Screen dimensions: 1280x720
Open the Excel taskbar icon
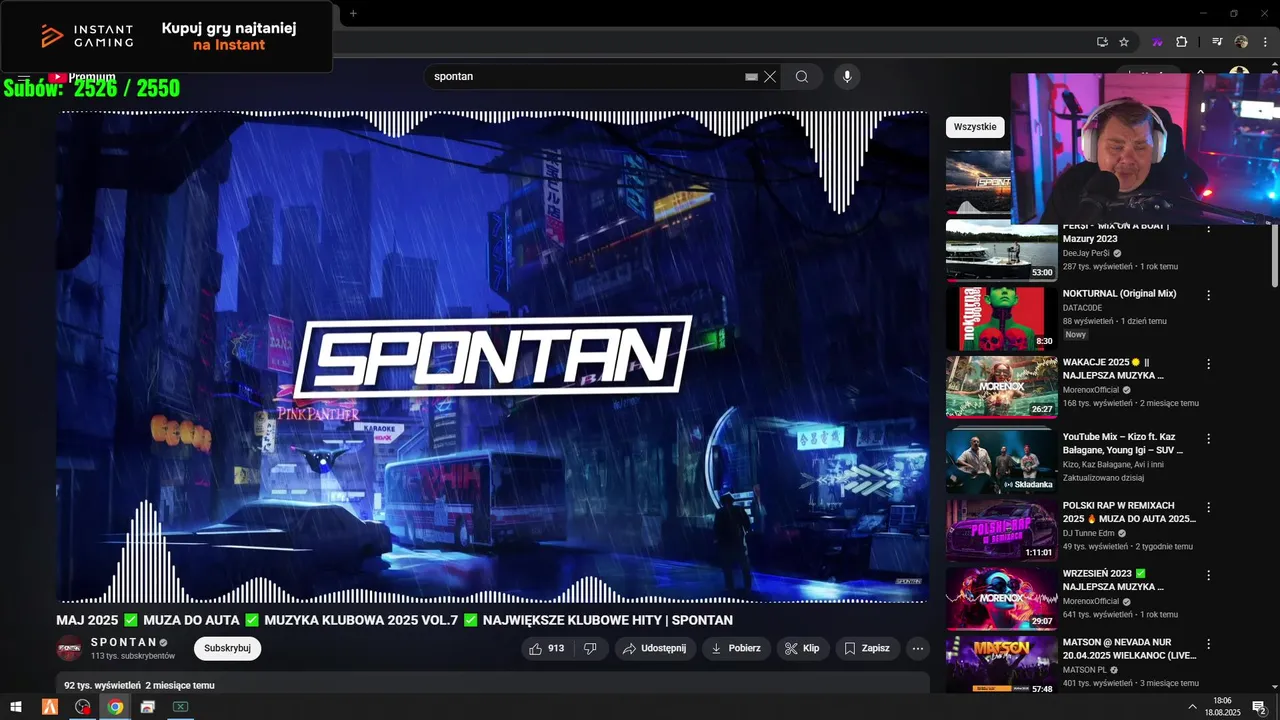pos(180,707)
